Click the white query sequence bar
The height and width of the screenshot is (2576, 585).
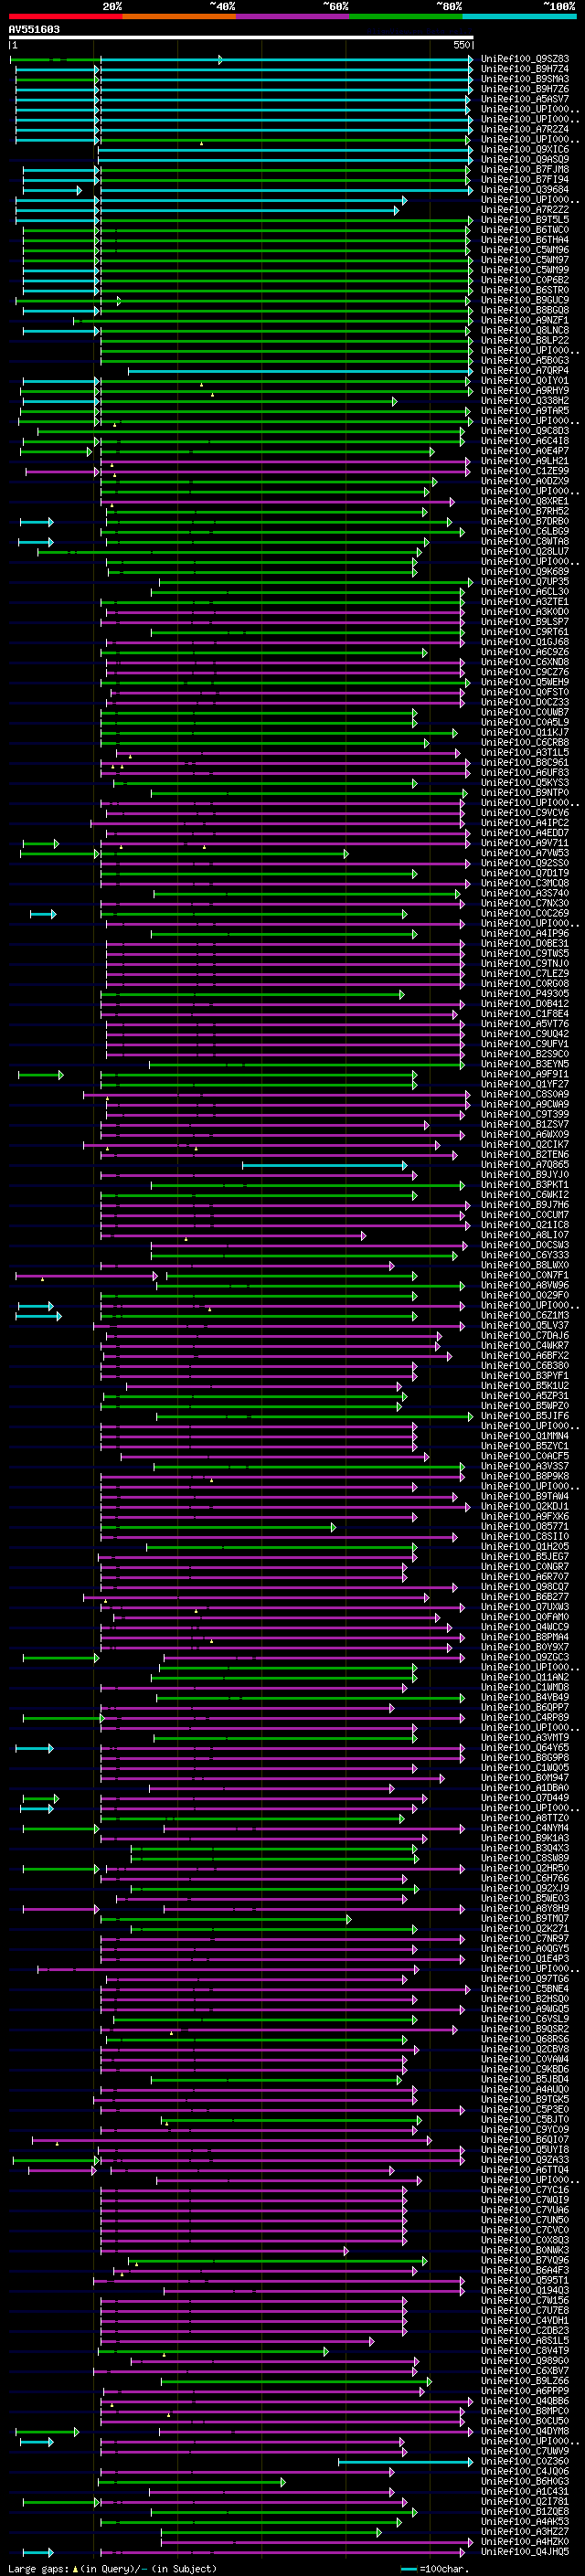pyautogui.click(x=241, y=38)
